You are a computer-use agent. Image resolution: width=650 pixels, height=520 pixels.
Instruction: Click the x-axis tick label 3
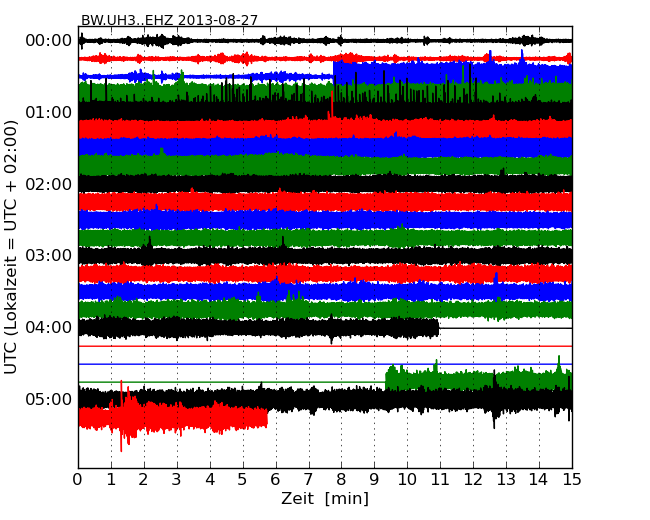click(x=177, y=480)
